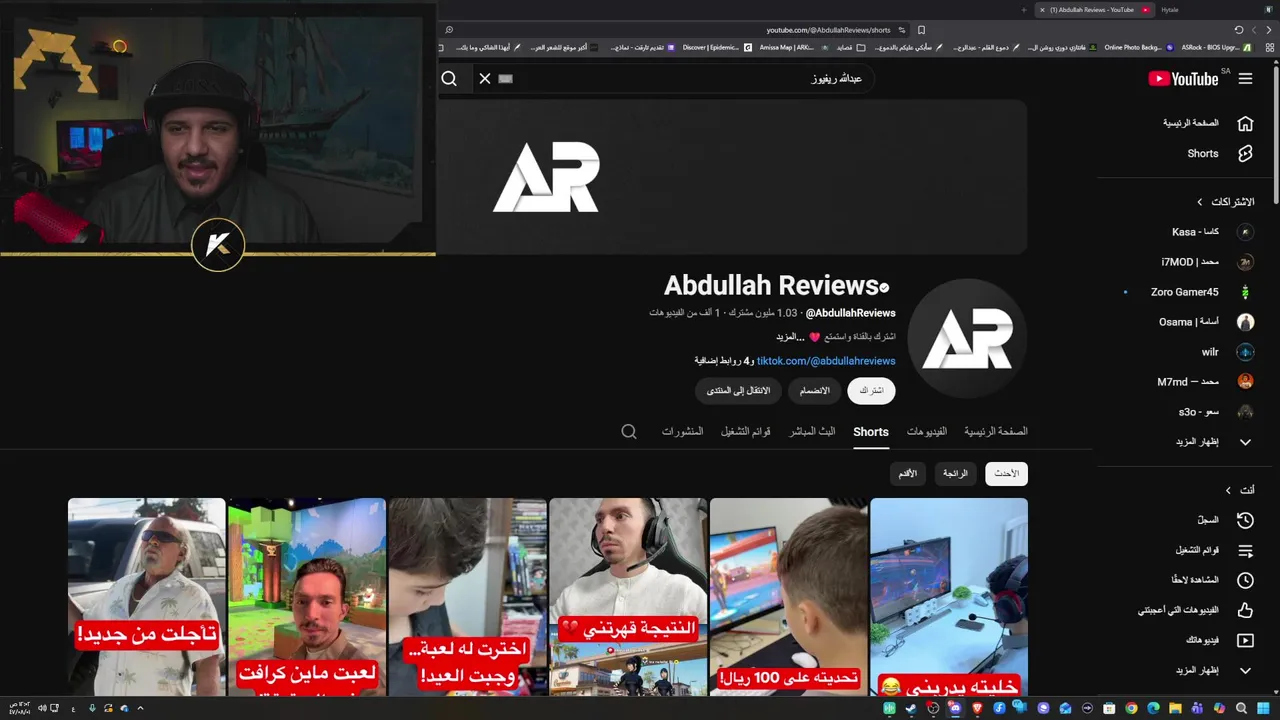Open the Kasa subscription channel
The height and width of the screenshot is (720, 1280).
pos(1212,232)
